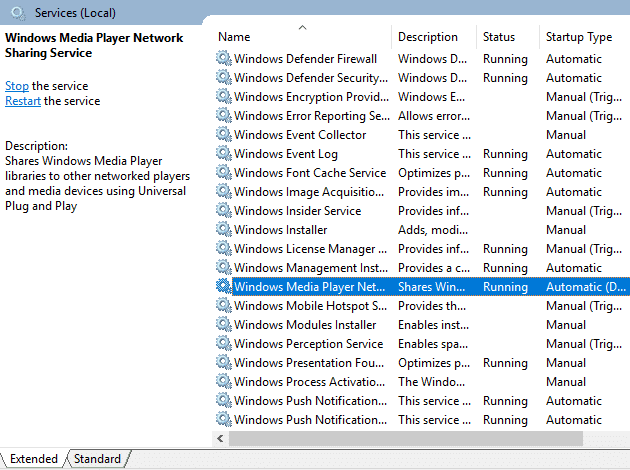Viewport: 630px width, 470px height.
Task: Sort list by the Startup Type column
Action: coord(578,37)
